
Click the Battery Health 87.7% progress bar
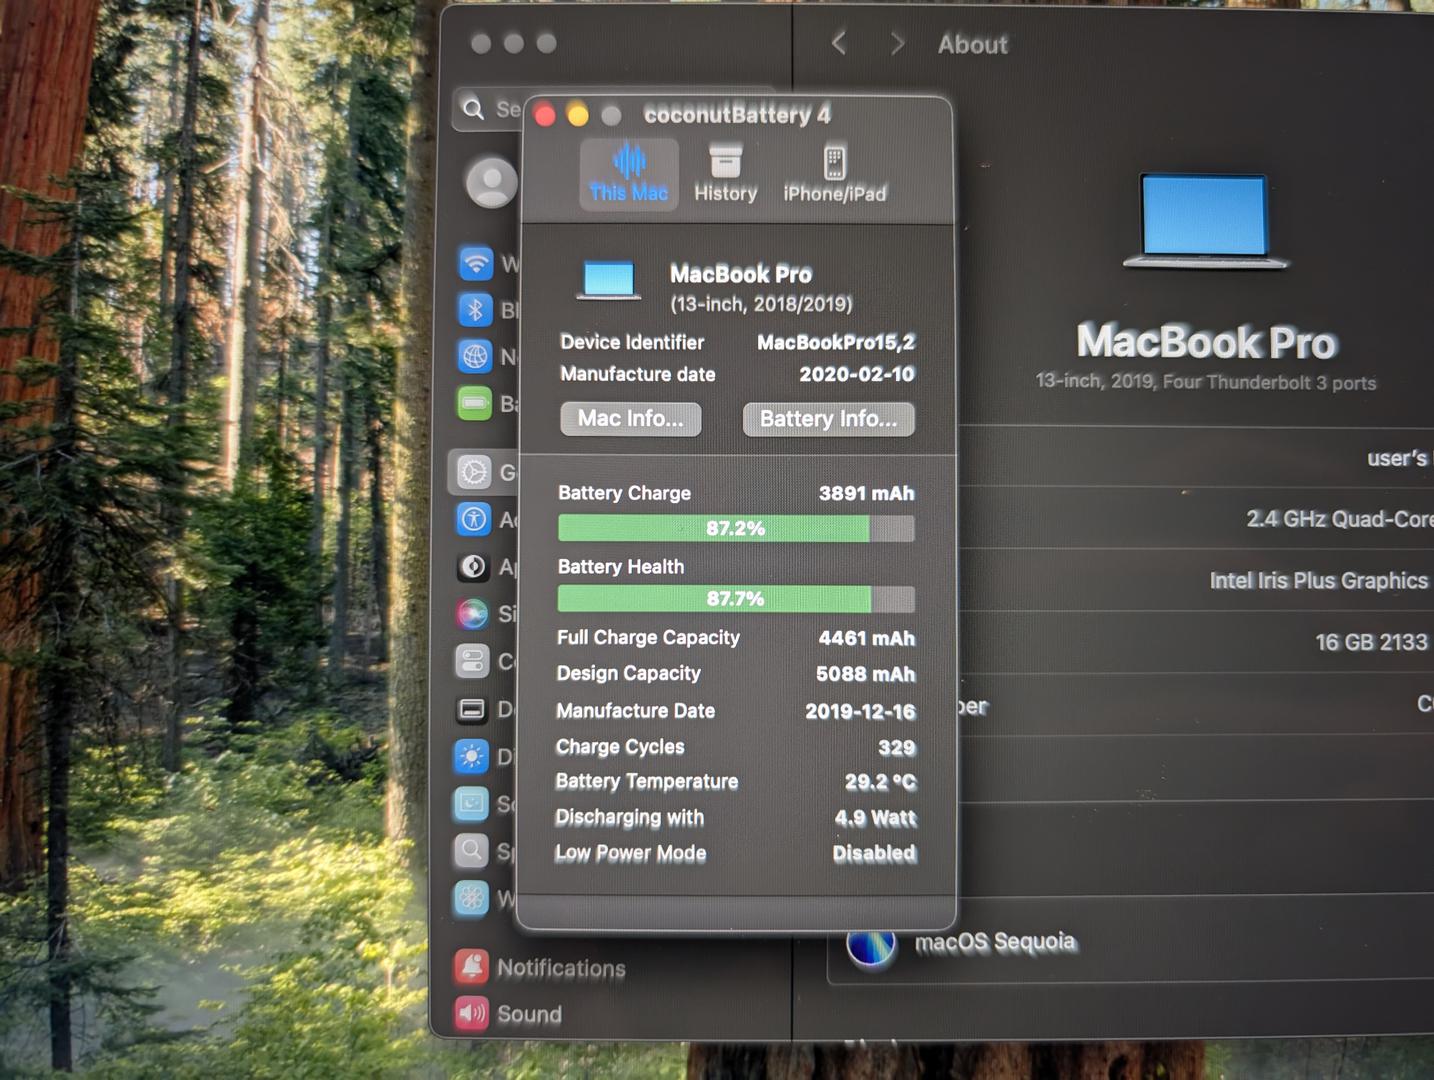(736, 599)
